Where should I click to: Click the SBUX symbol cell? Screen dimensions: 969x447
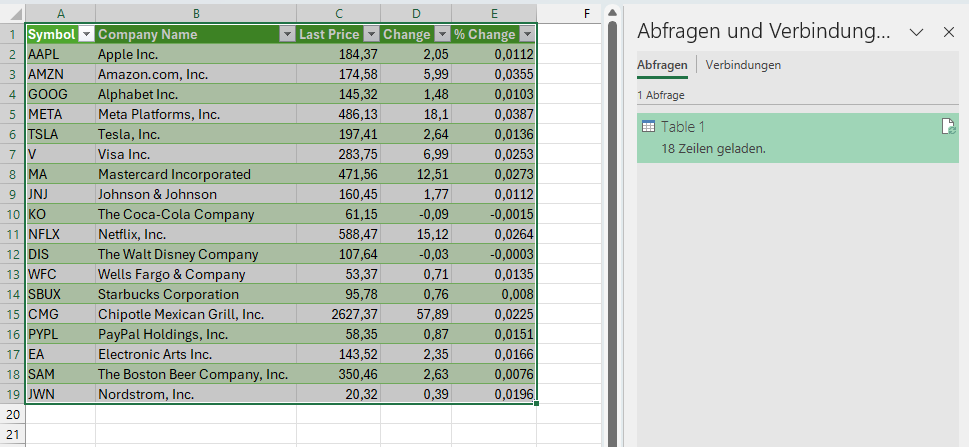[x=61, y=294]
